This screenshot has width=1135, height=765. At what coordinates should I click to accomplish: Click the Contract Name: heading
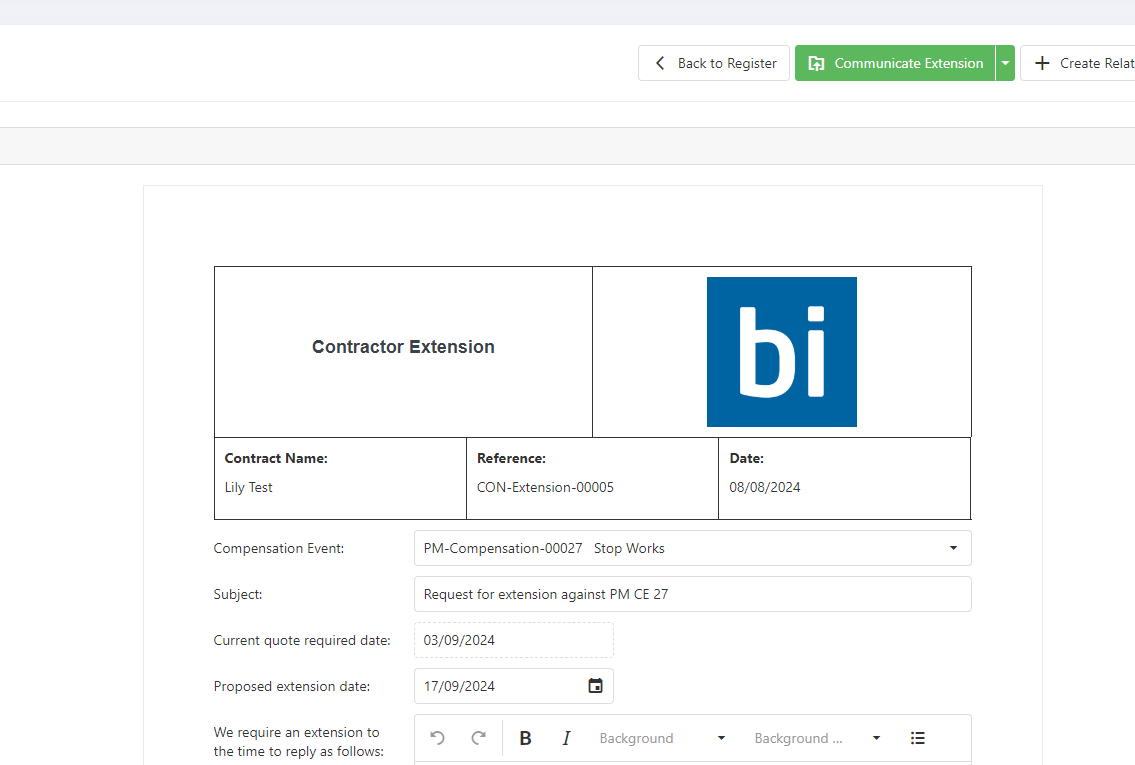click(276, 458)
